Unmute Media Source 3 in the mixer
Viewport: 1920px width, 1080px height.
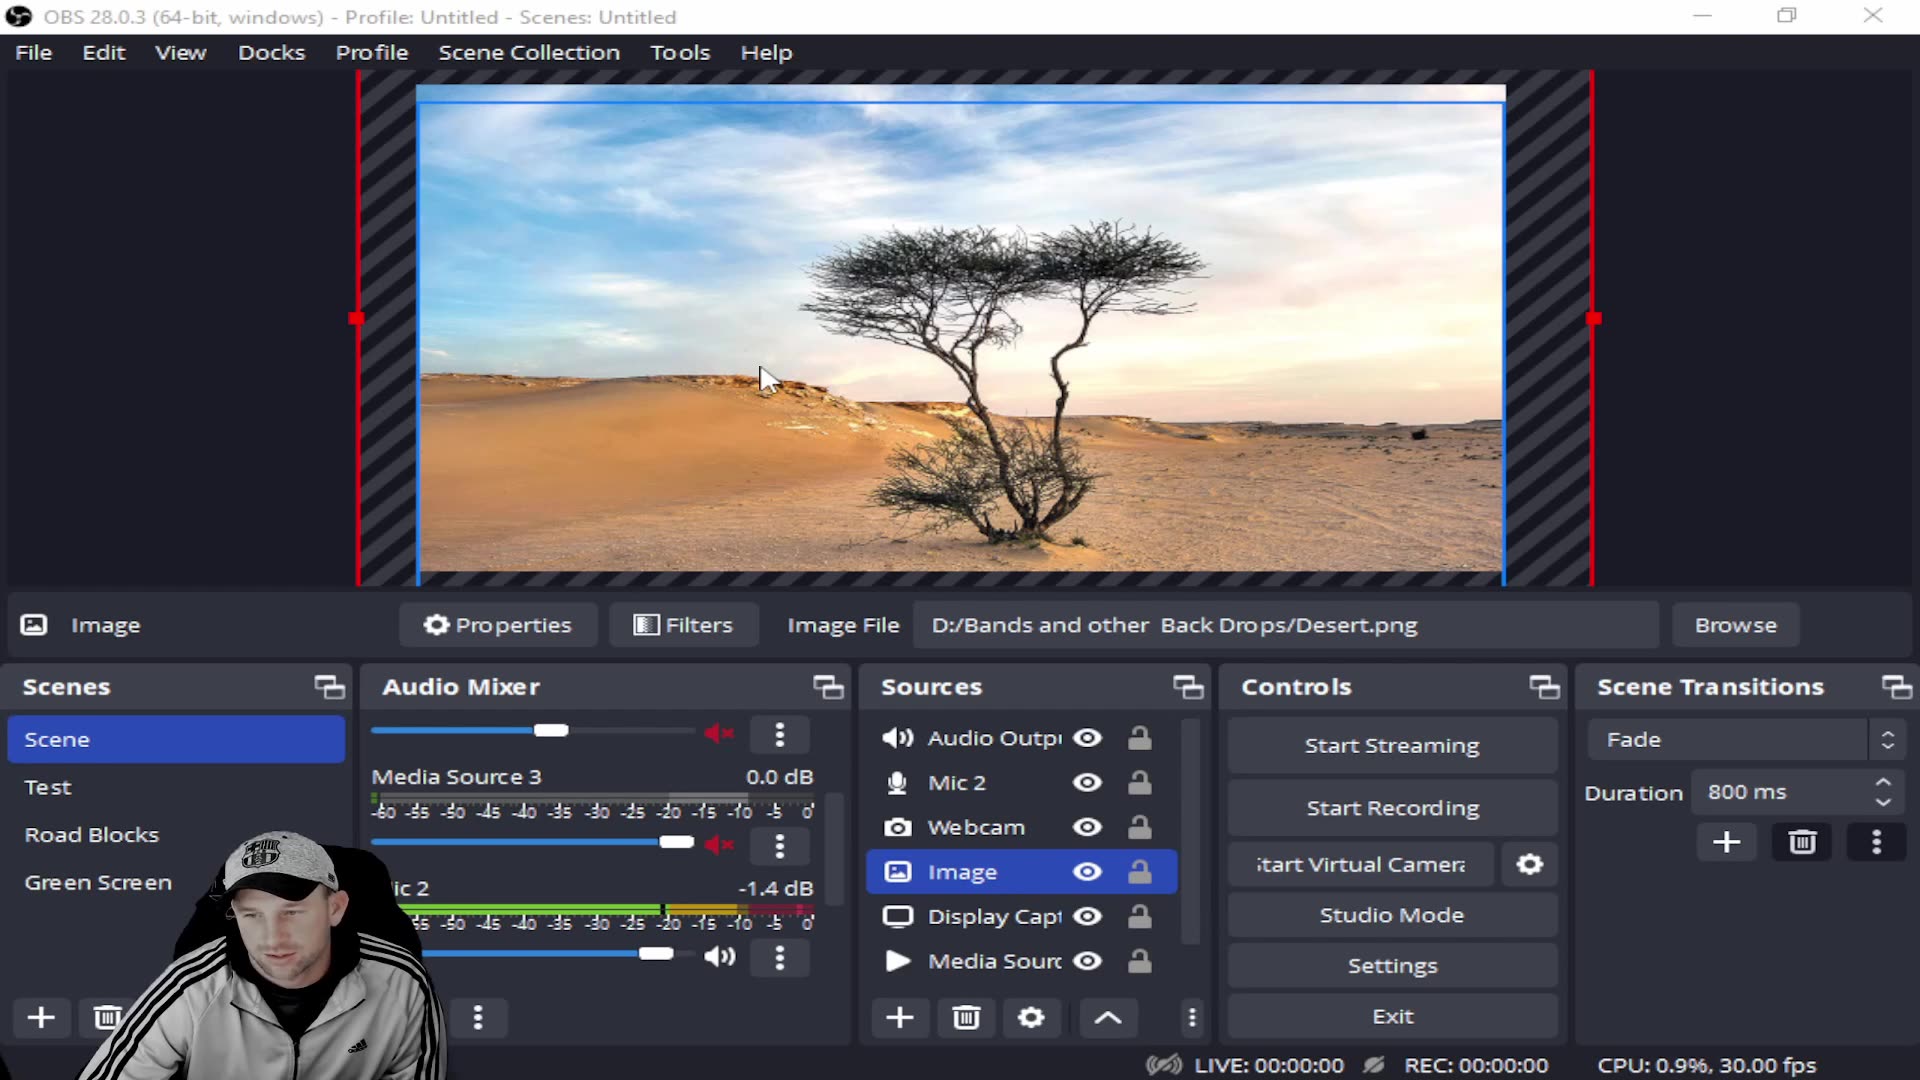tap(718, 845)
